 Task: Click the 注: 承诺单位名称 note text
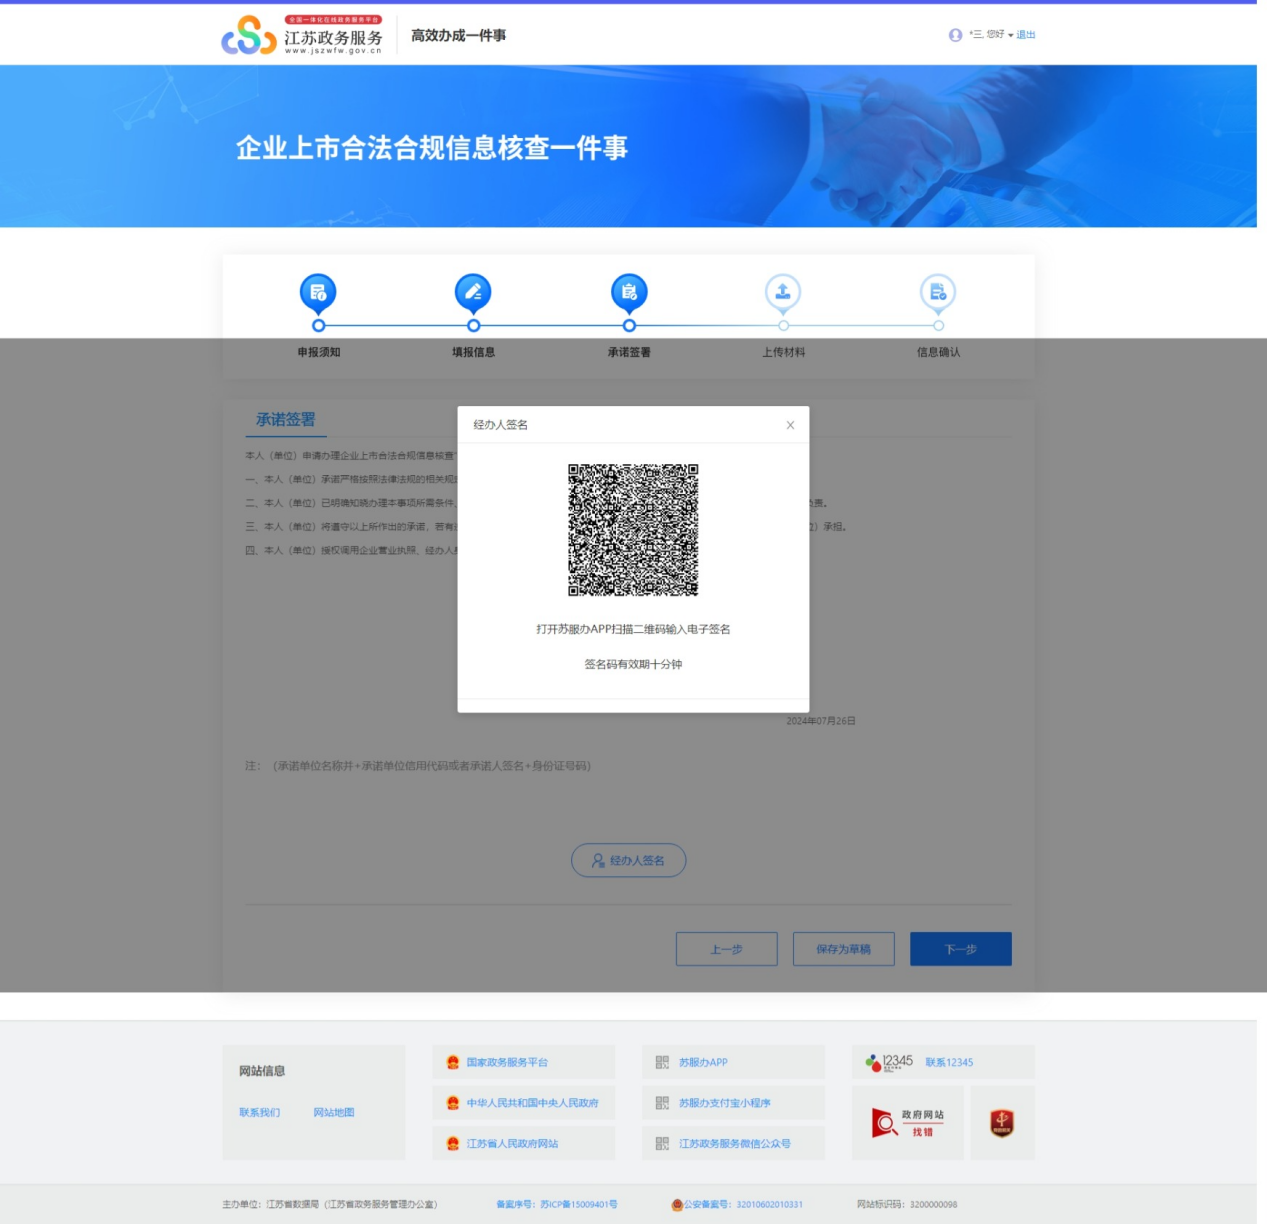coord(418,766)
